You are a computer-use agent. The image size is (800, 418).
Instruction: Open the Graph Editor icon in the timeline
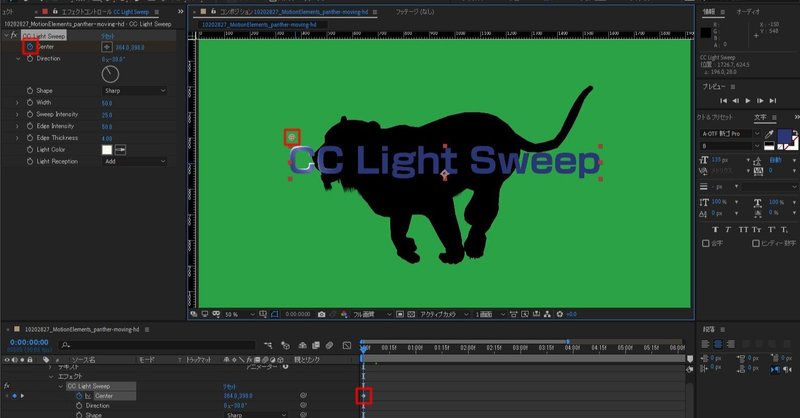point(347,346)
